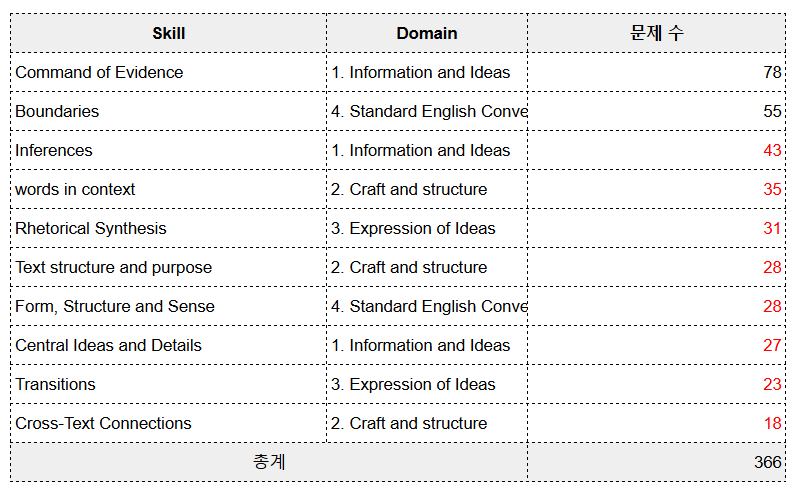
Task: Click the 문제 수 column header
Action: click(x=657, y=33)
